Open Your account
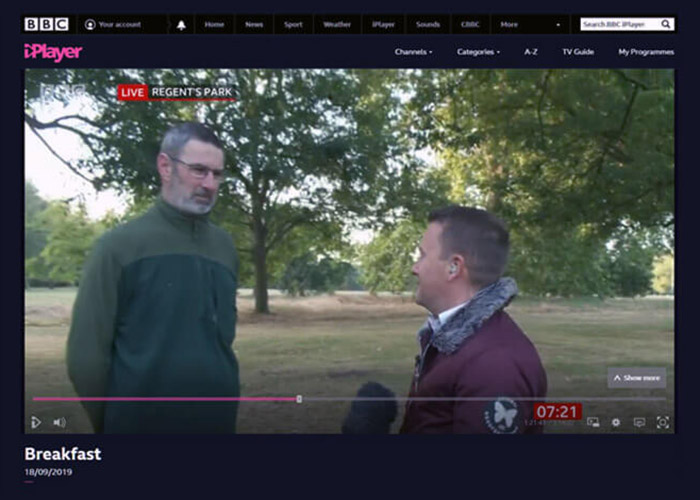The height and width of the screenshot is (500, 700). (x=113, y=25)
